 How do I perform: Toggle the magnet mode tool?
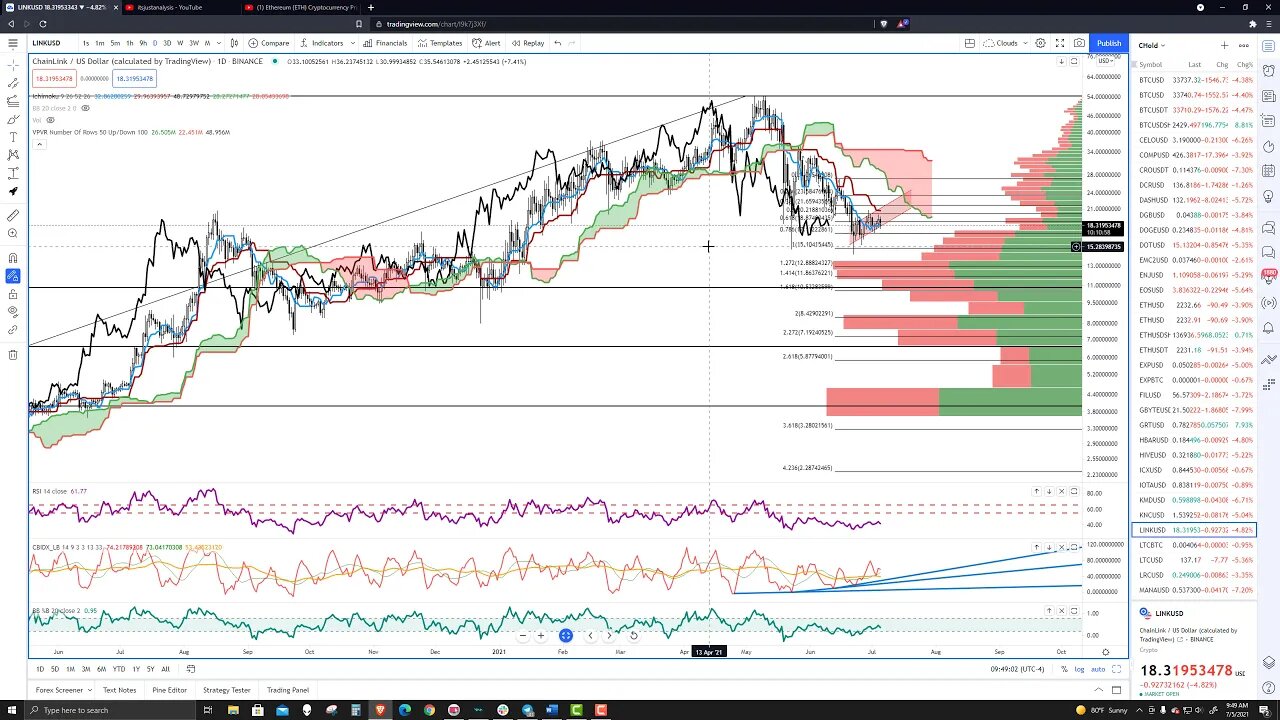(13, 258)
